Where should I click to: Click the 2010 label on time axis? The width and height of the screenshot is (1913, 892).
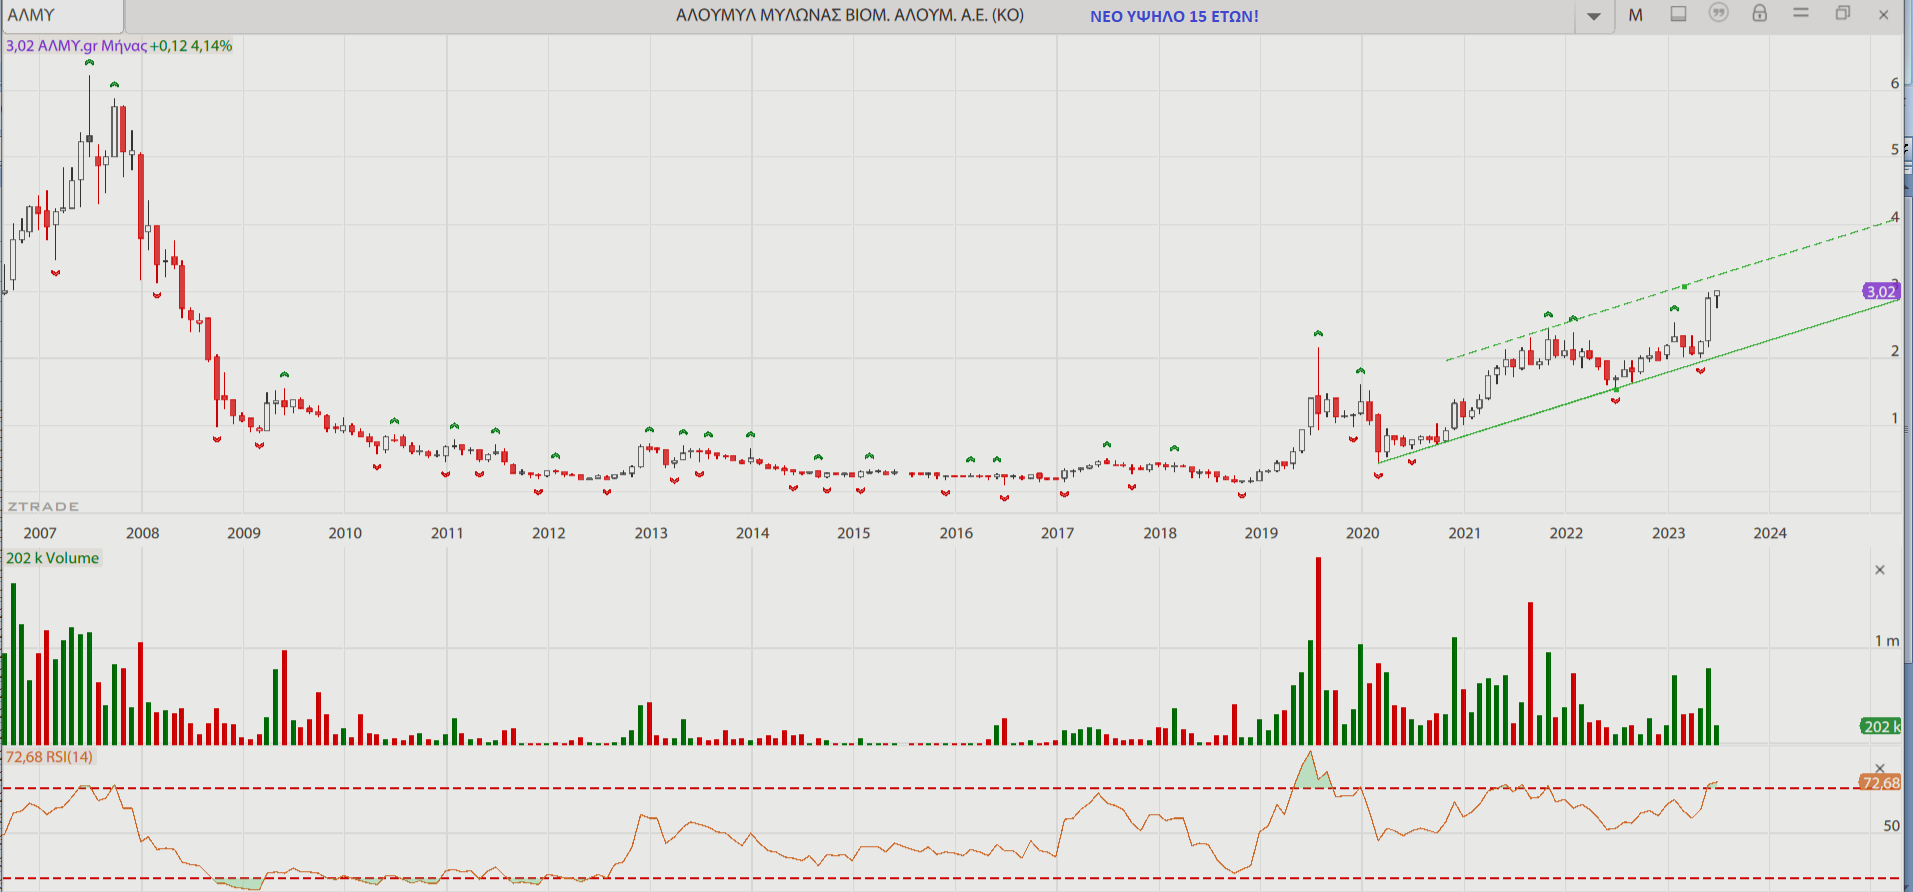pos(345,533)
